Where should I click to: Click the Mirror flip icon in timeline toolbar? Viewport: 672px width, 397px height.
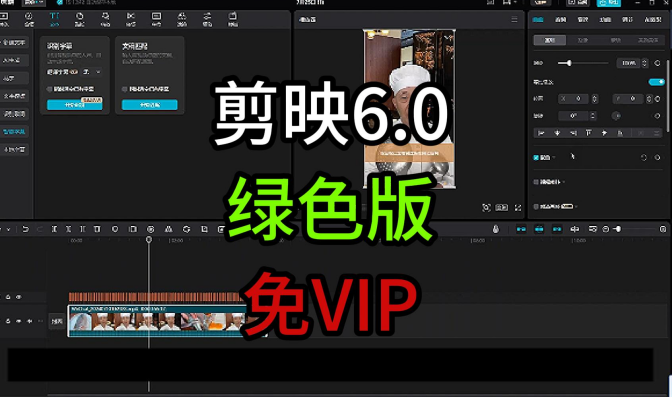tap(168, 229)
